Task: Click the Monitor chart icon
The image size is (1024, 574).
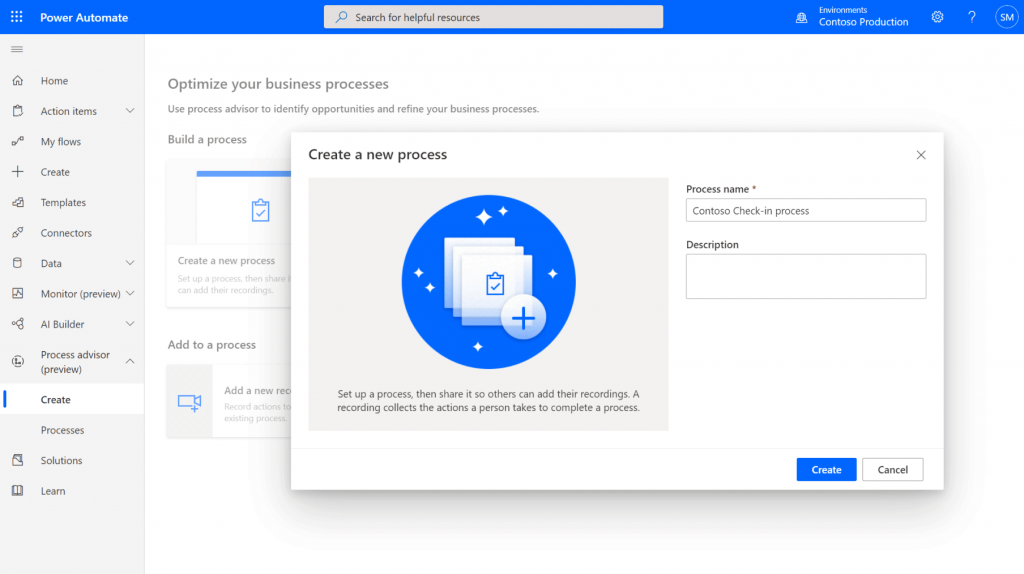Action: [18, 293]
